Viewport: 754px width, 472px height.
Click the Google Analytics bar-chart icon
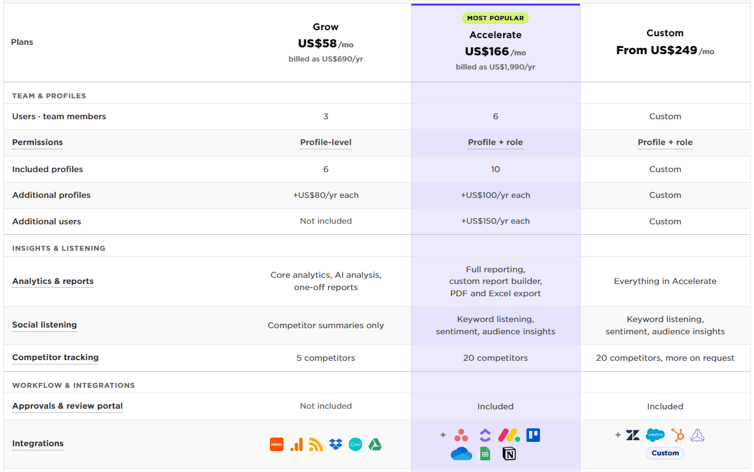[x=297, y=444]
